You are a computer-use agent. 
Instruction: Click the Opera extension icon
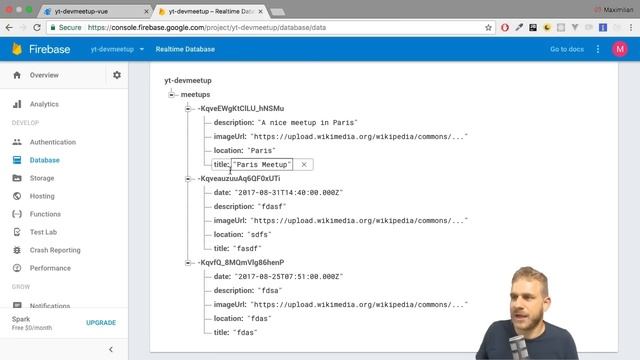coord(505,28)
